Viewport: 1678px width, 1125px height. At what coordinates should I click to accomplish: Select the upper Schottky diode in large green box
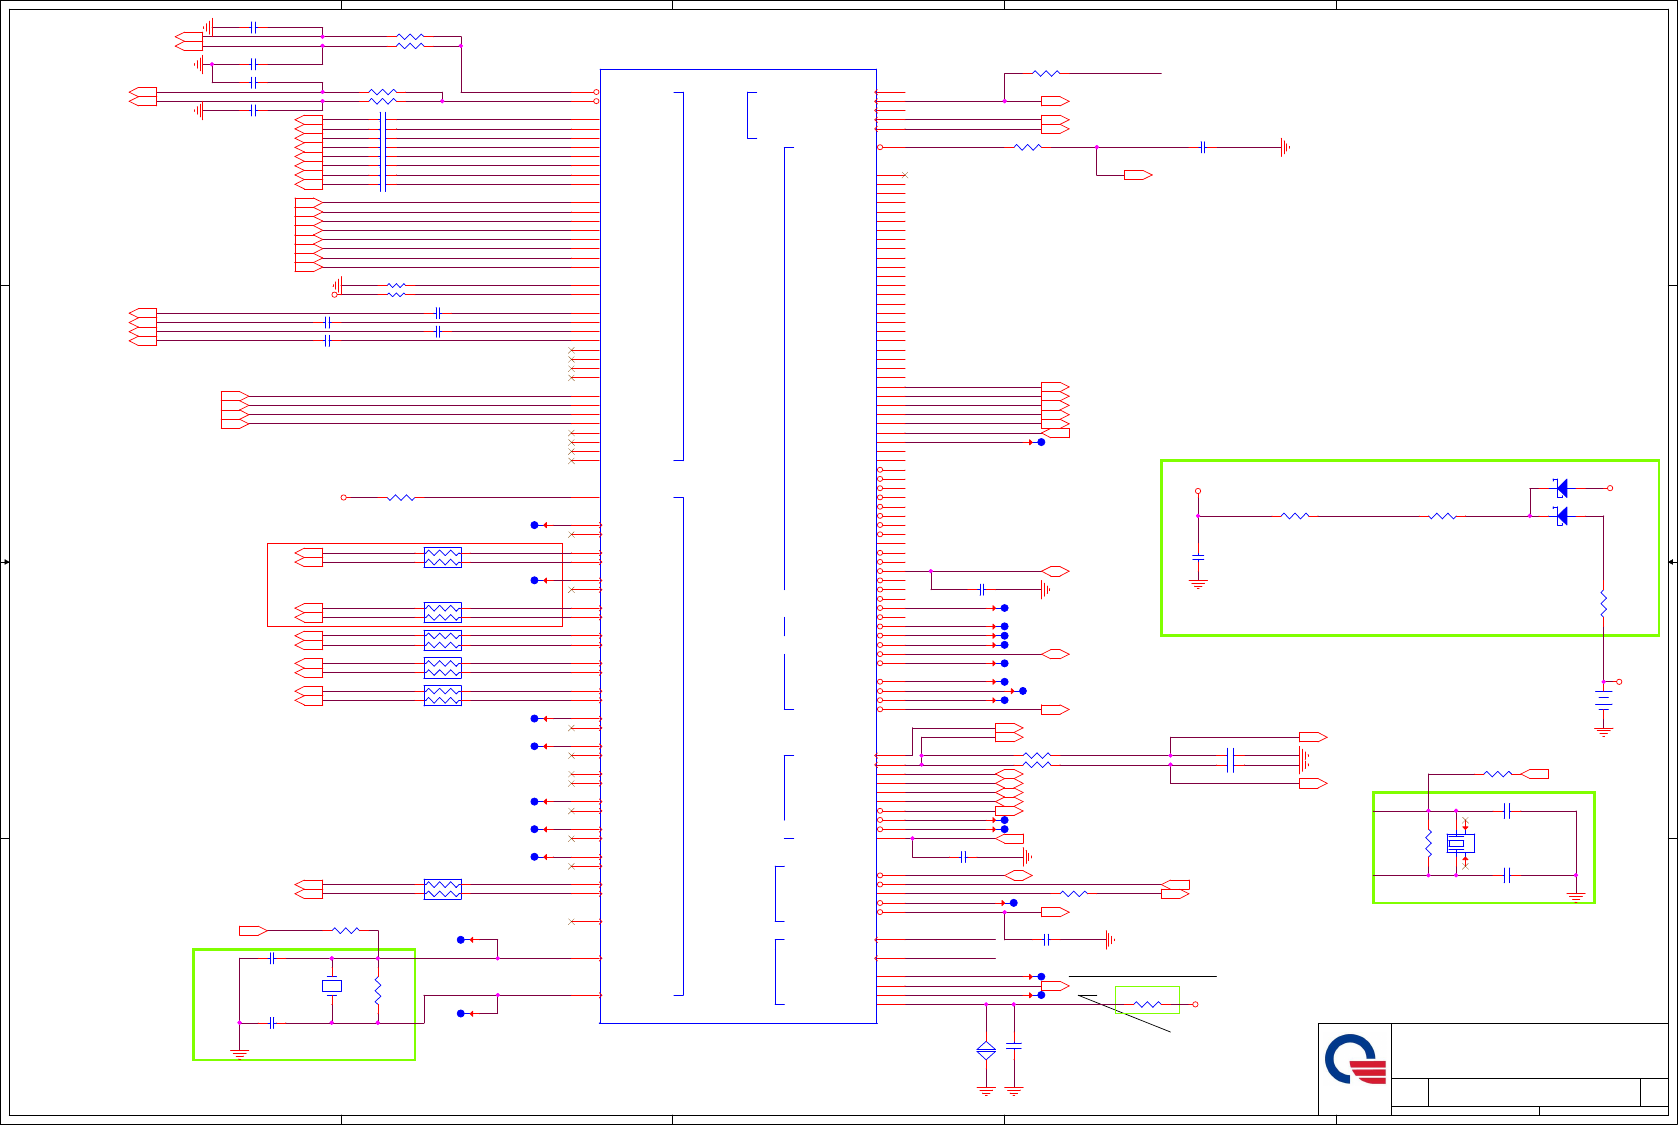pyautogui.click(x=1561, y=488)
